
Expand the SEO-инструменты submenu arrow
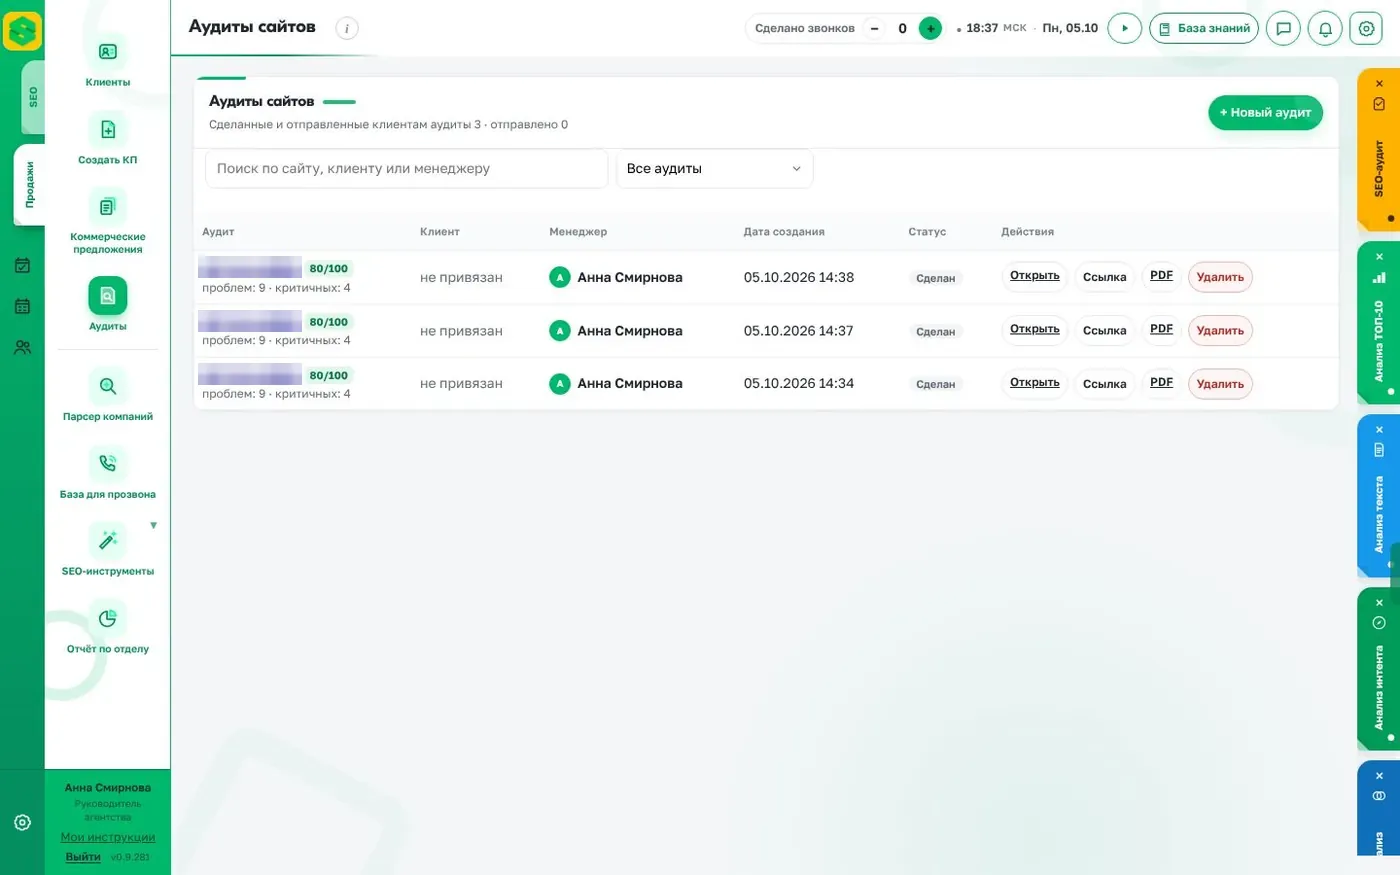(153, 525)
